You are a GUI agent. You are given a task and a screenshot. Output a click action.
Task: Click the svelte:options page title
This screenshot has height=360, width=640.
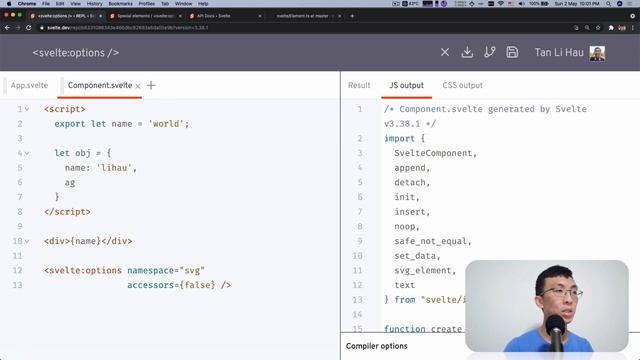tap(76, 53)
